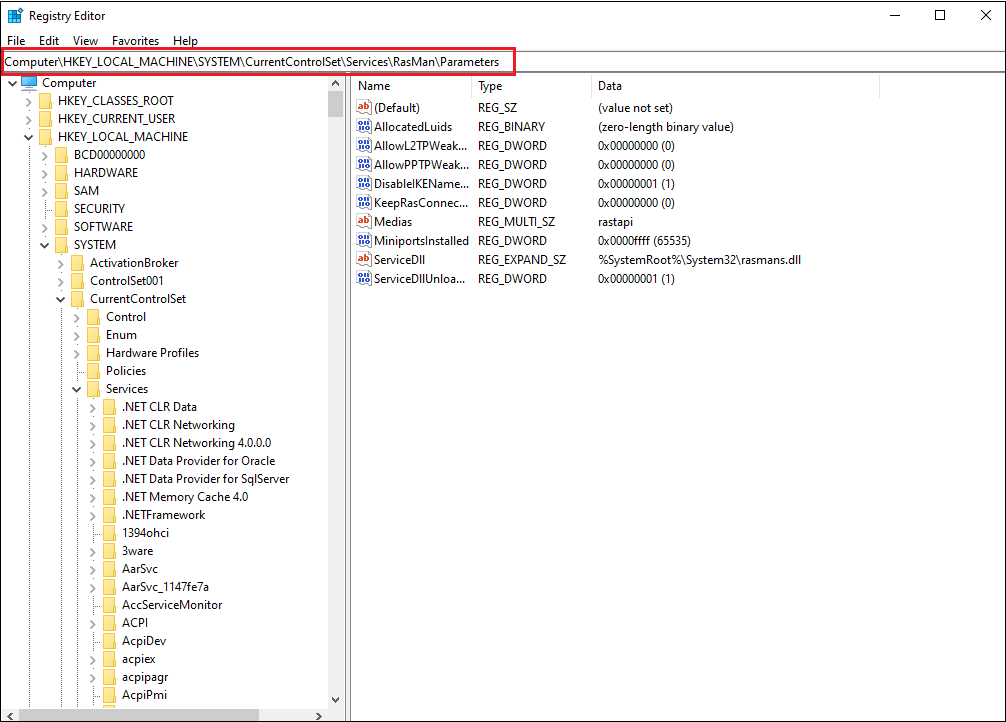Click the Policies key folder icon
Screen dimensions: 1006x722
tap(94, 370)
